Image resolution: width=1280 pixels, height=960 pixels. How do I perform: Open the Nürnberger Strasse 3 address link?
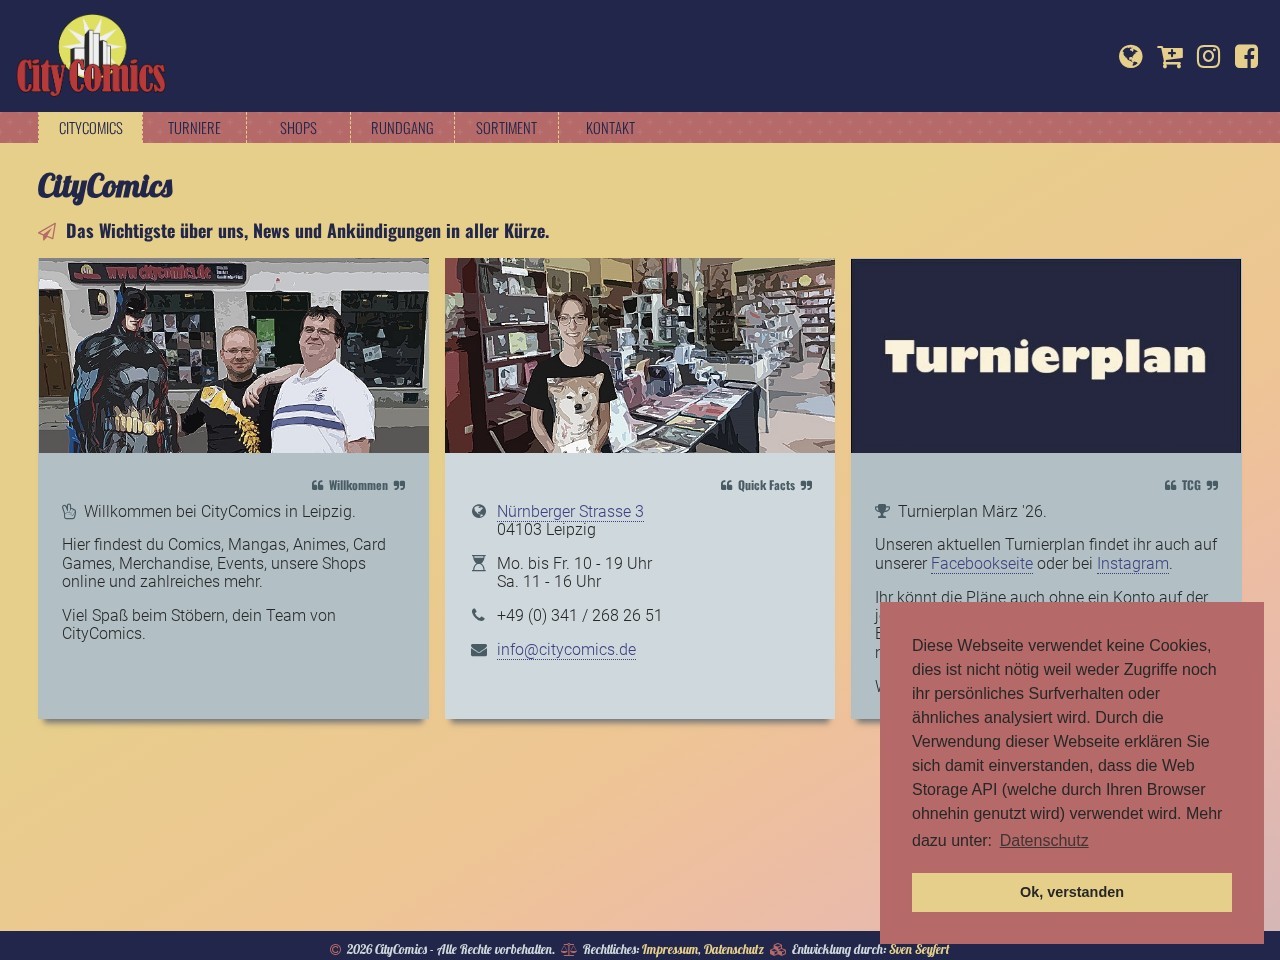(570, 511)
